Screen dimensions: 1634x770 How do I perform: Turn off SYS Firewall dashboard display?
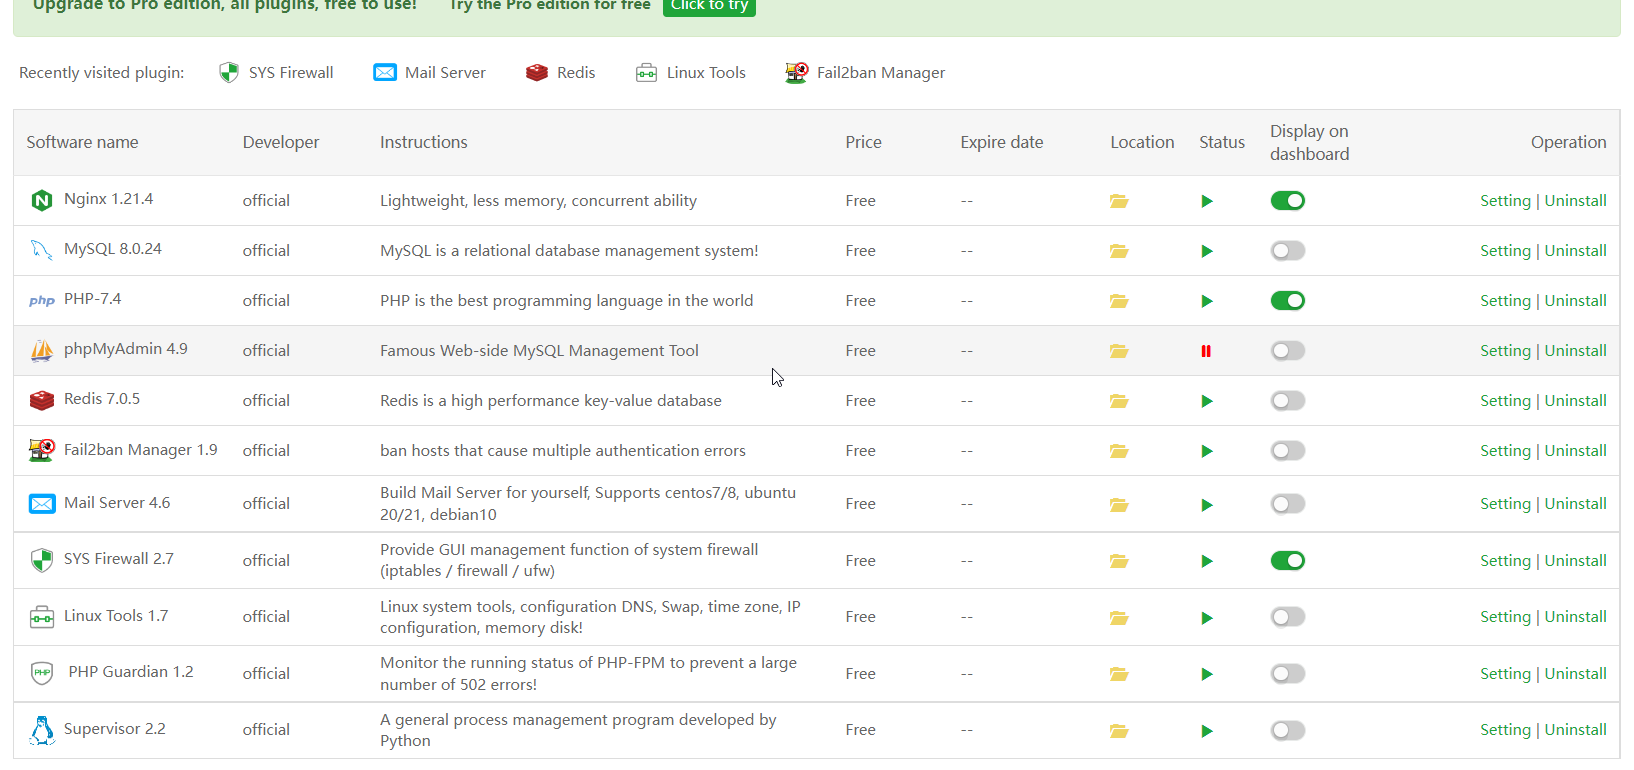coord(1288,561)
